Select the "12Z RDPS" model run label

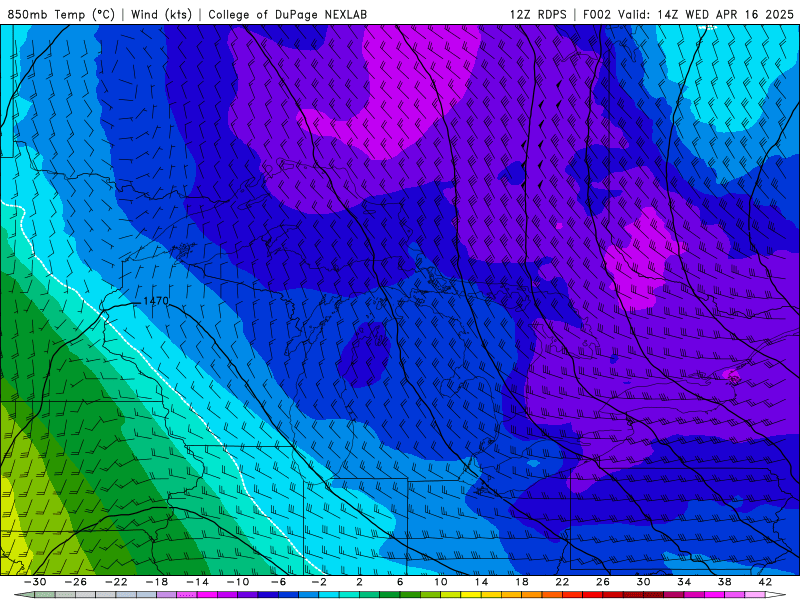(538, 14)
